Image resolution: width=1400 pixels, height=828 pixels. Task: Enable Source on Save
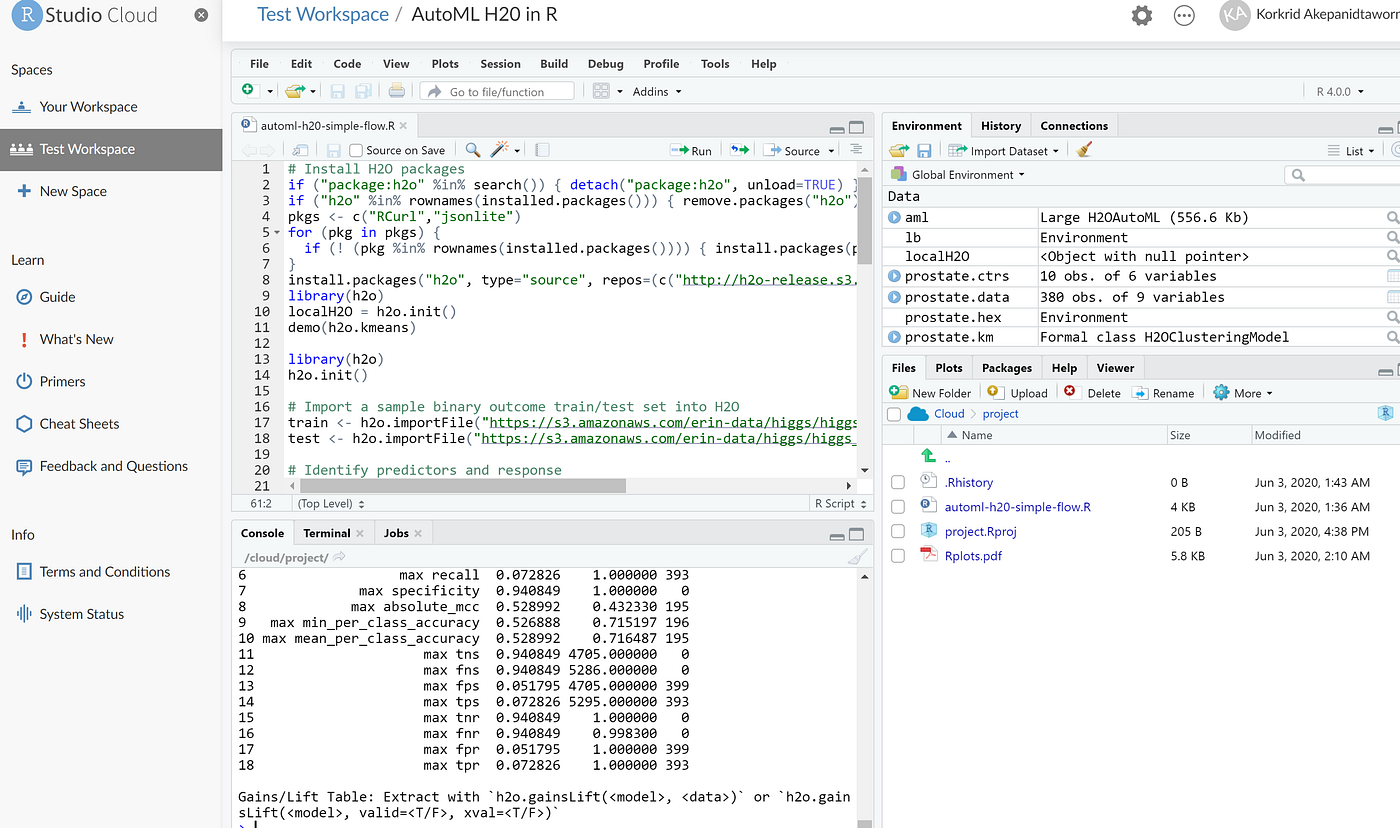click(355, 149)
